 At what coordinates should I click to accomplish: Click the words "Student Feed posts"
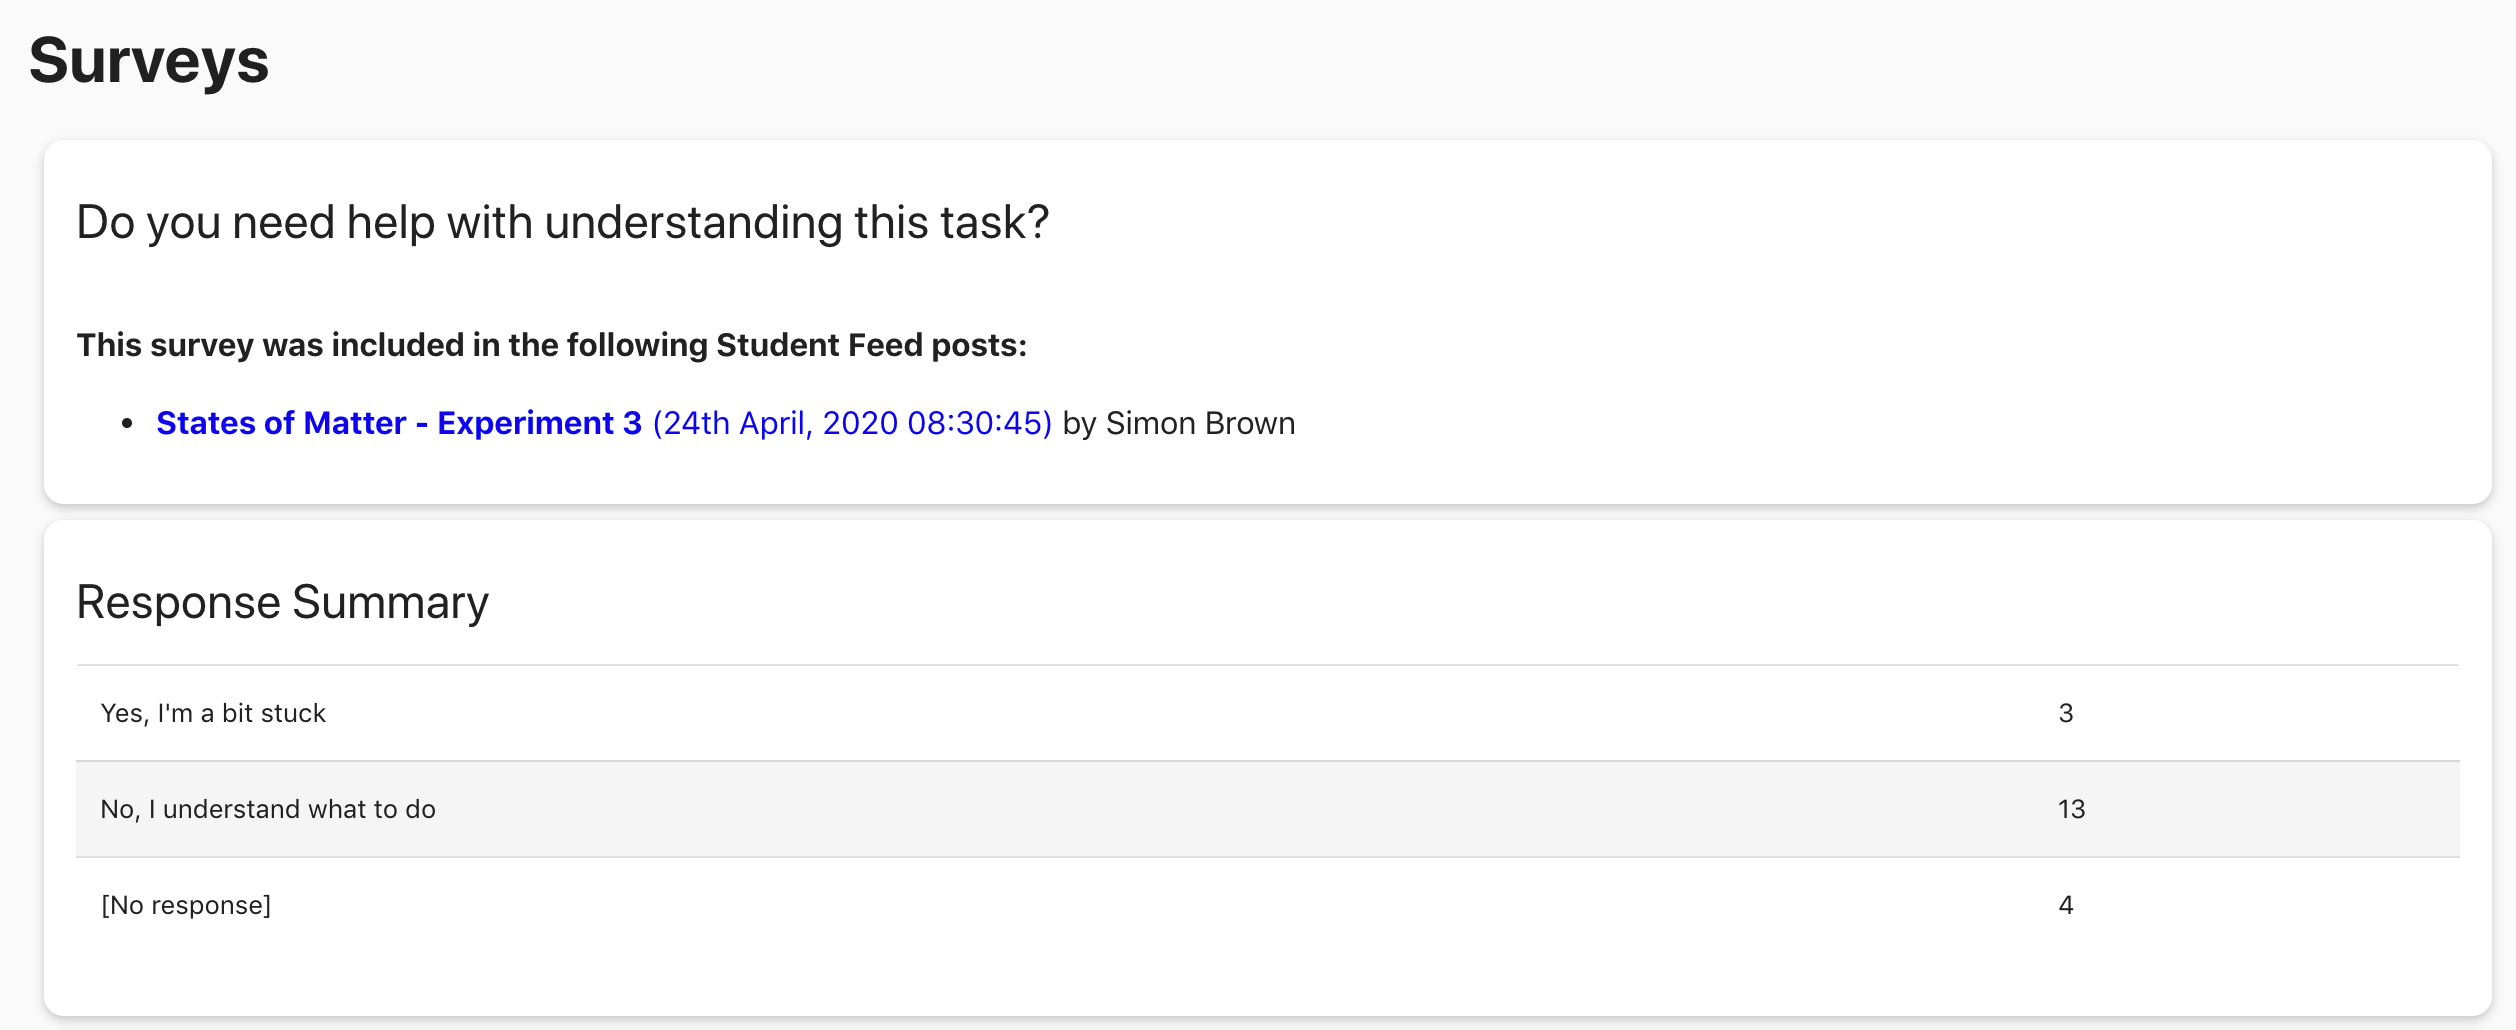point(870,345)
